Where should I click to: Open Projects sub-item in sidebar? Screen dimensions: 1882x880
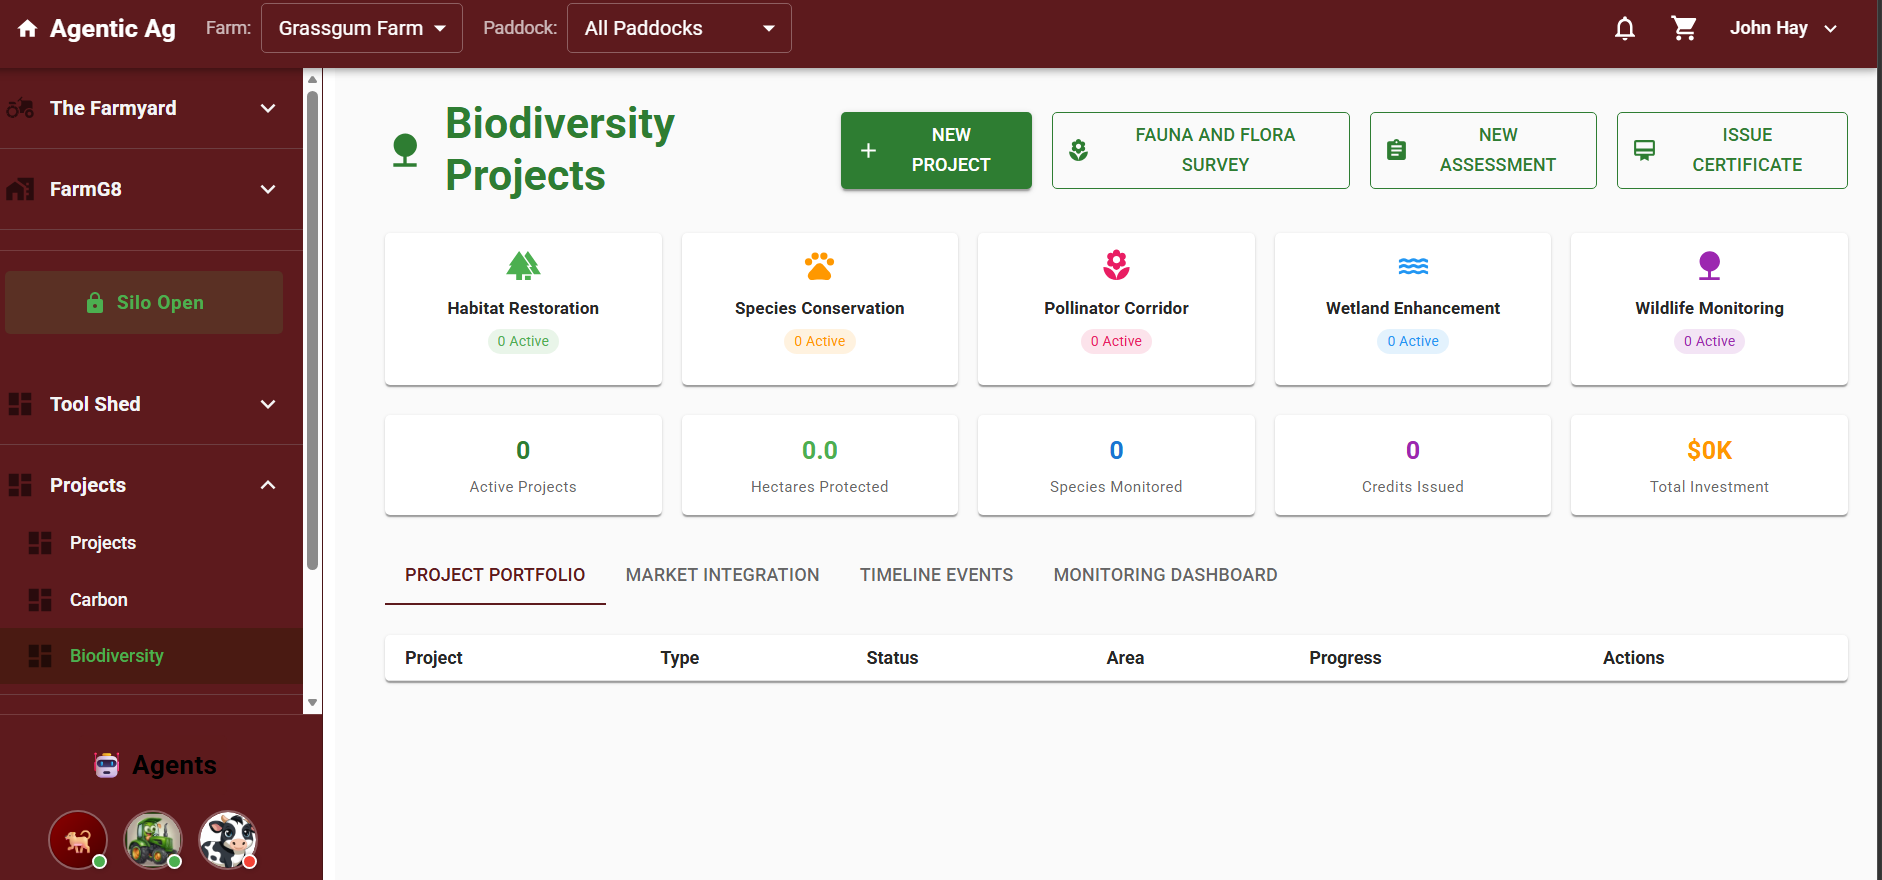click(151, 543)
